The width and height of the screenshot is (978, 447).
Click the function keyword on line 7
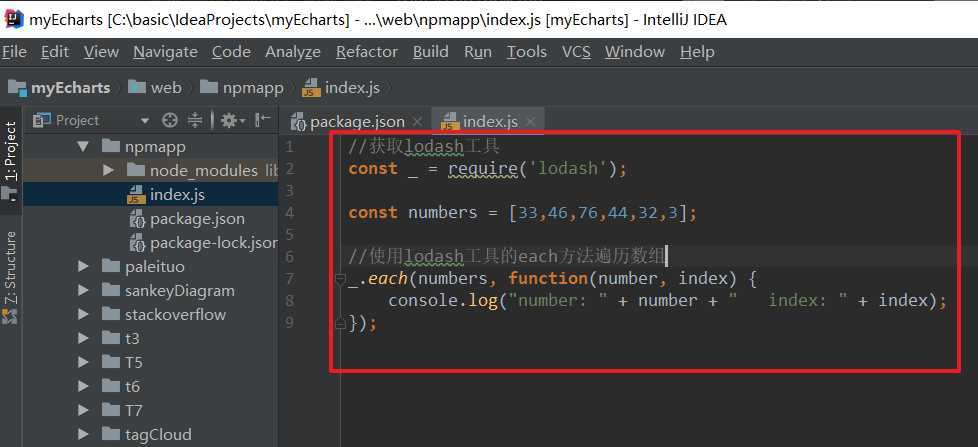[x=548, y=278]
